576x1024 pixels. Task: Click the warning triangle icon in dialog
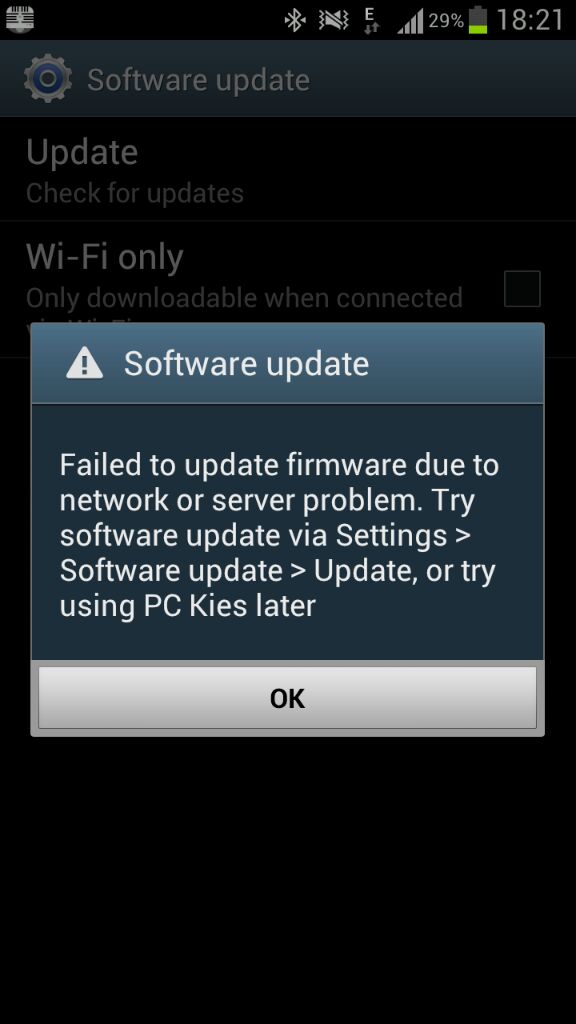click(84, 363)
